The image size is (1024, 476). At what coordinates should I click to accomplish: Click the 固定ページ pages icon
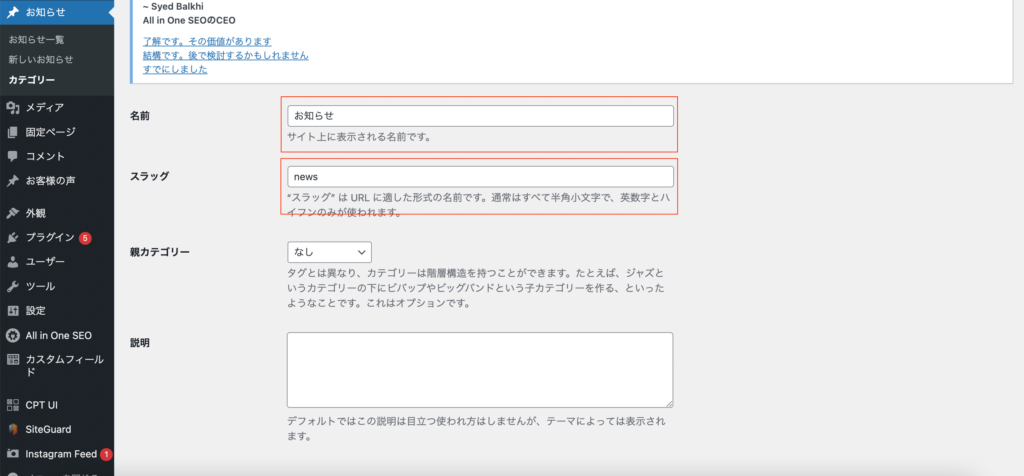pyautogui.click(x=12, y=132)
